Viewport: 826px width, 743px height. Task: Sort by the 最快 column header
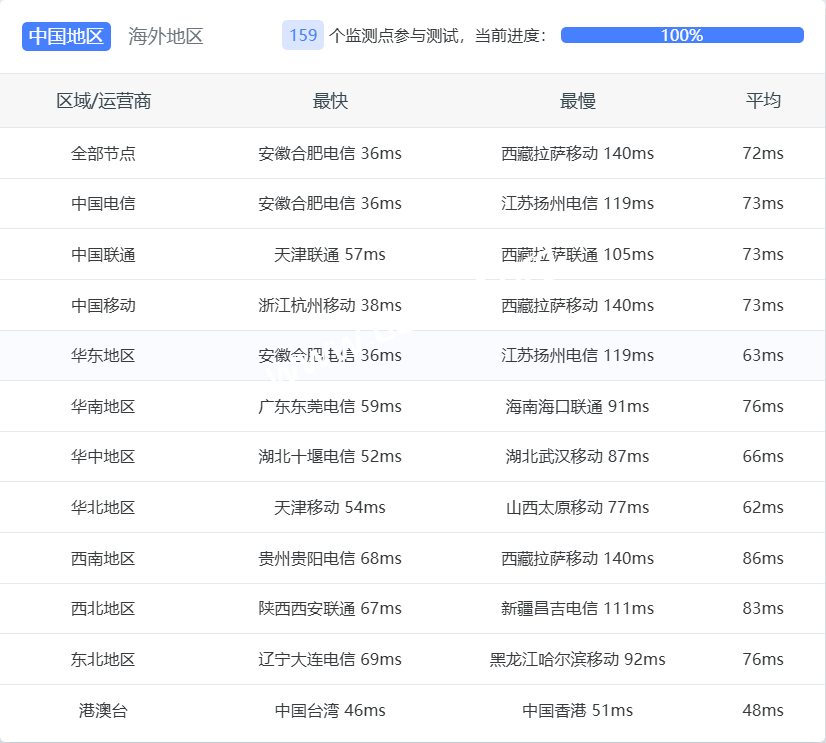coord(330,101)
